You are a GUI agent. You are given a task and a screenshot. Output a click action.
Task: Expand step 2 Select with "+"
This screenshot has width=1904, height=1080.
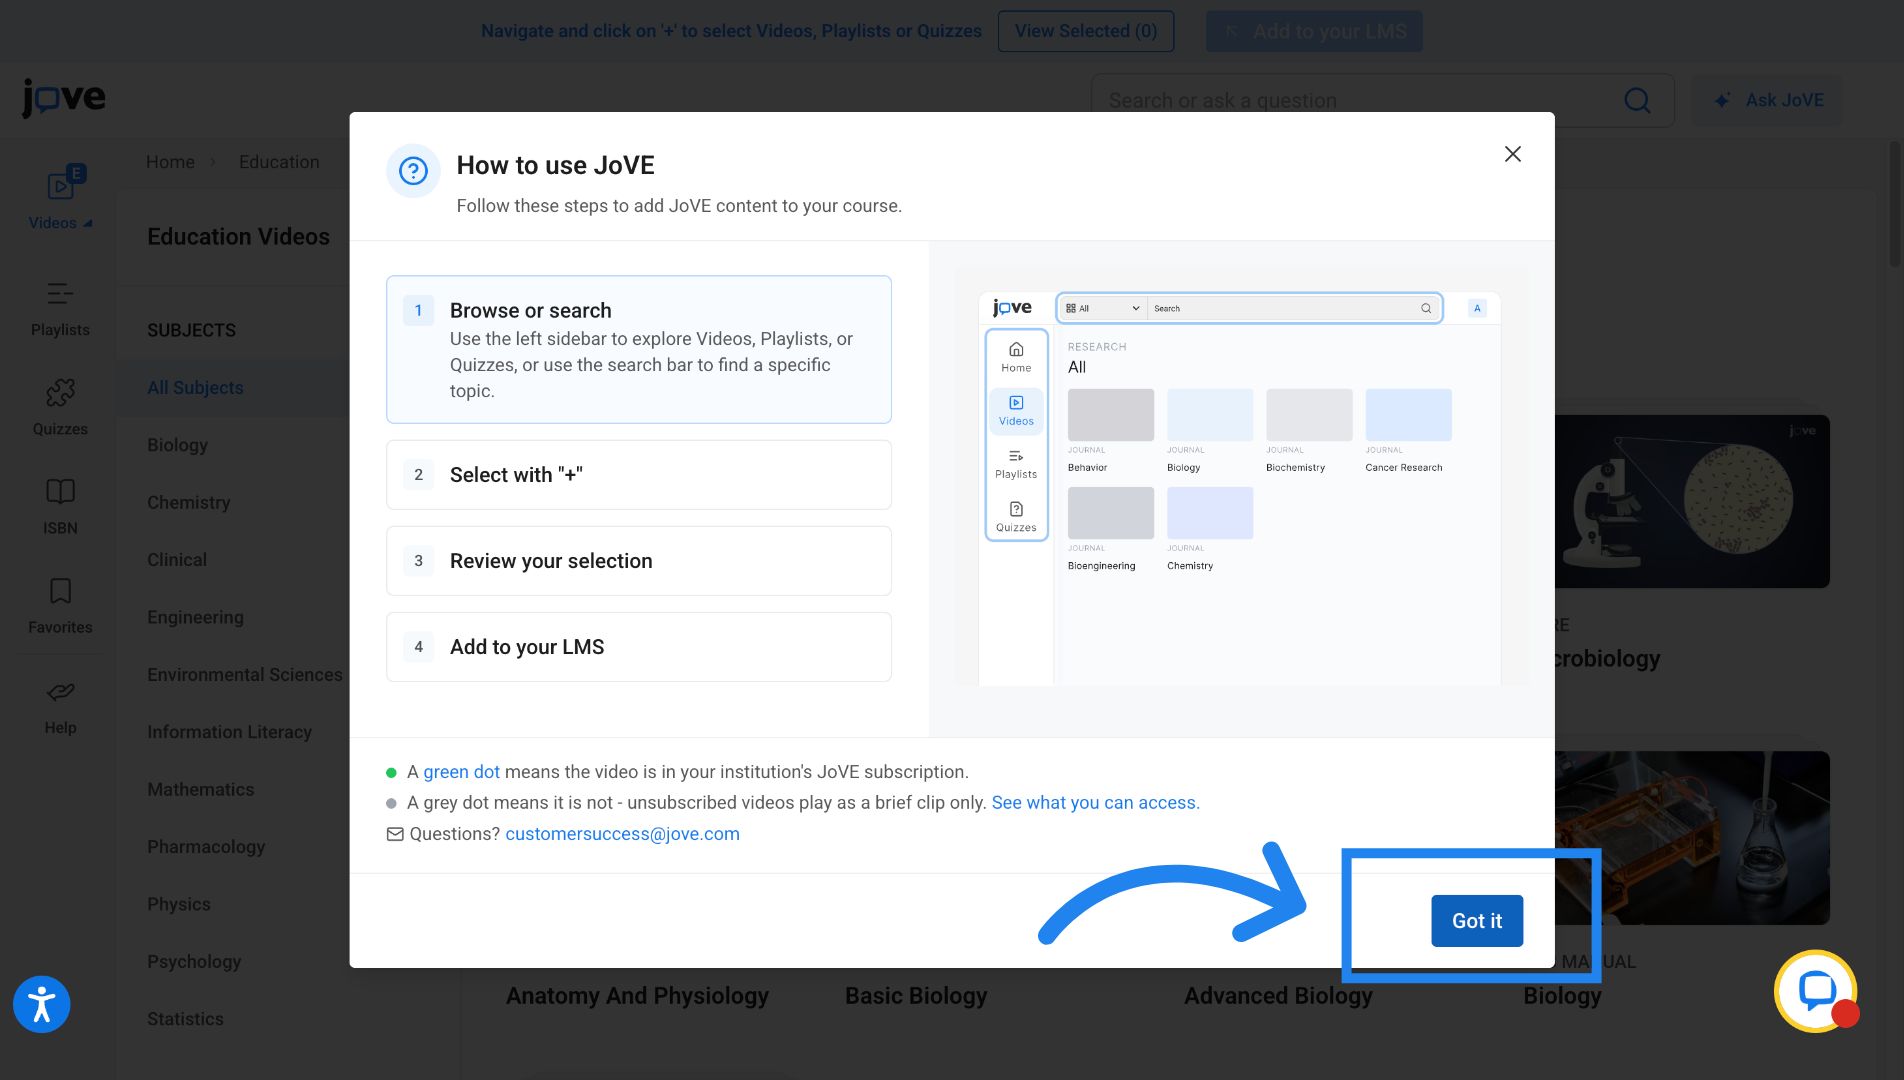coord(639,475)
